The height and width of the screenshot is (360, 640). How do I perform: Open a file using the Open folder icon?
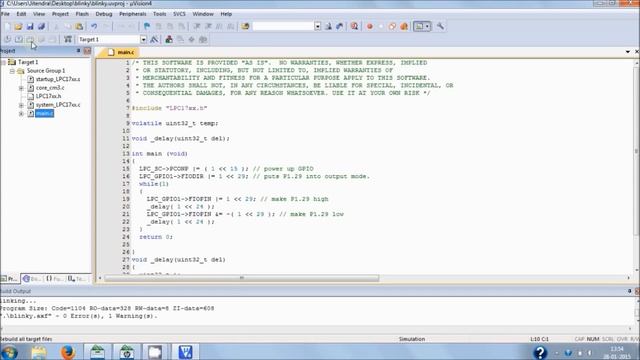(18, 27)
